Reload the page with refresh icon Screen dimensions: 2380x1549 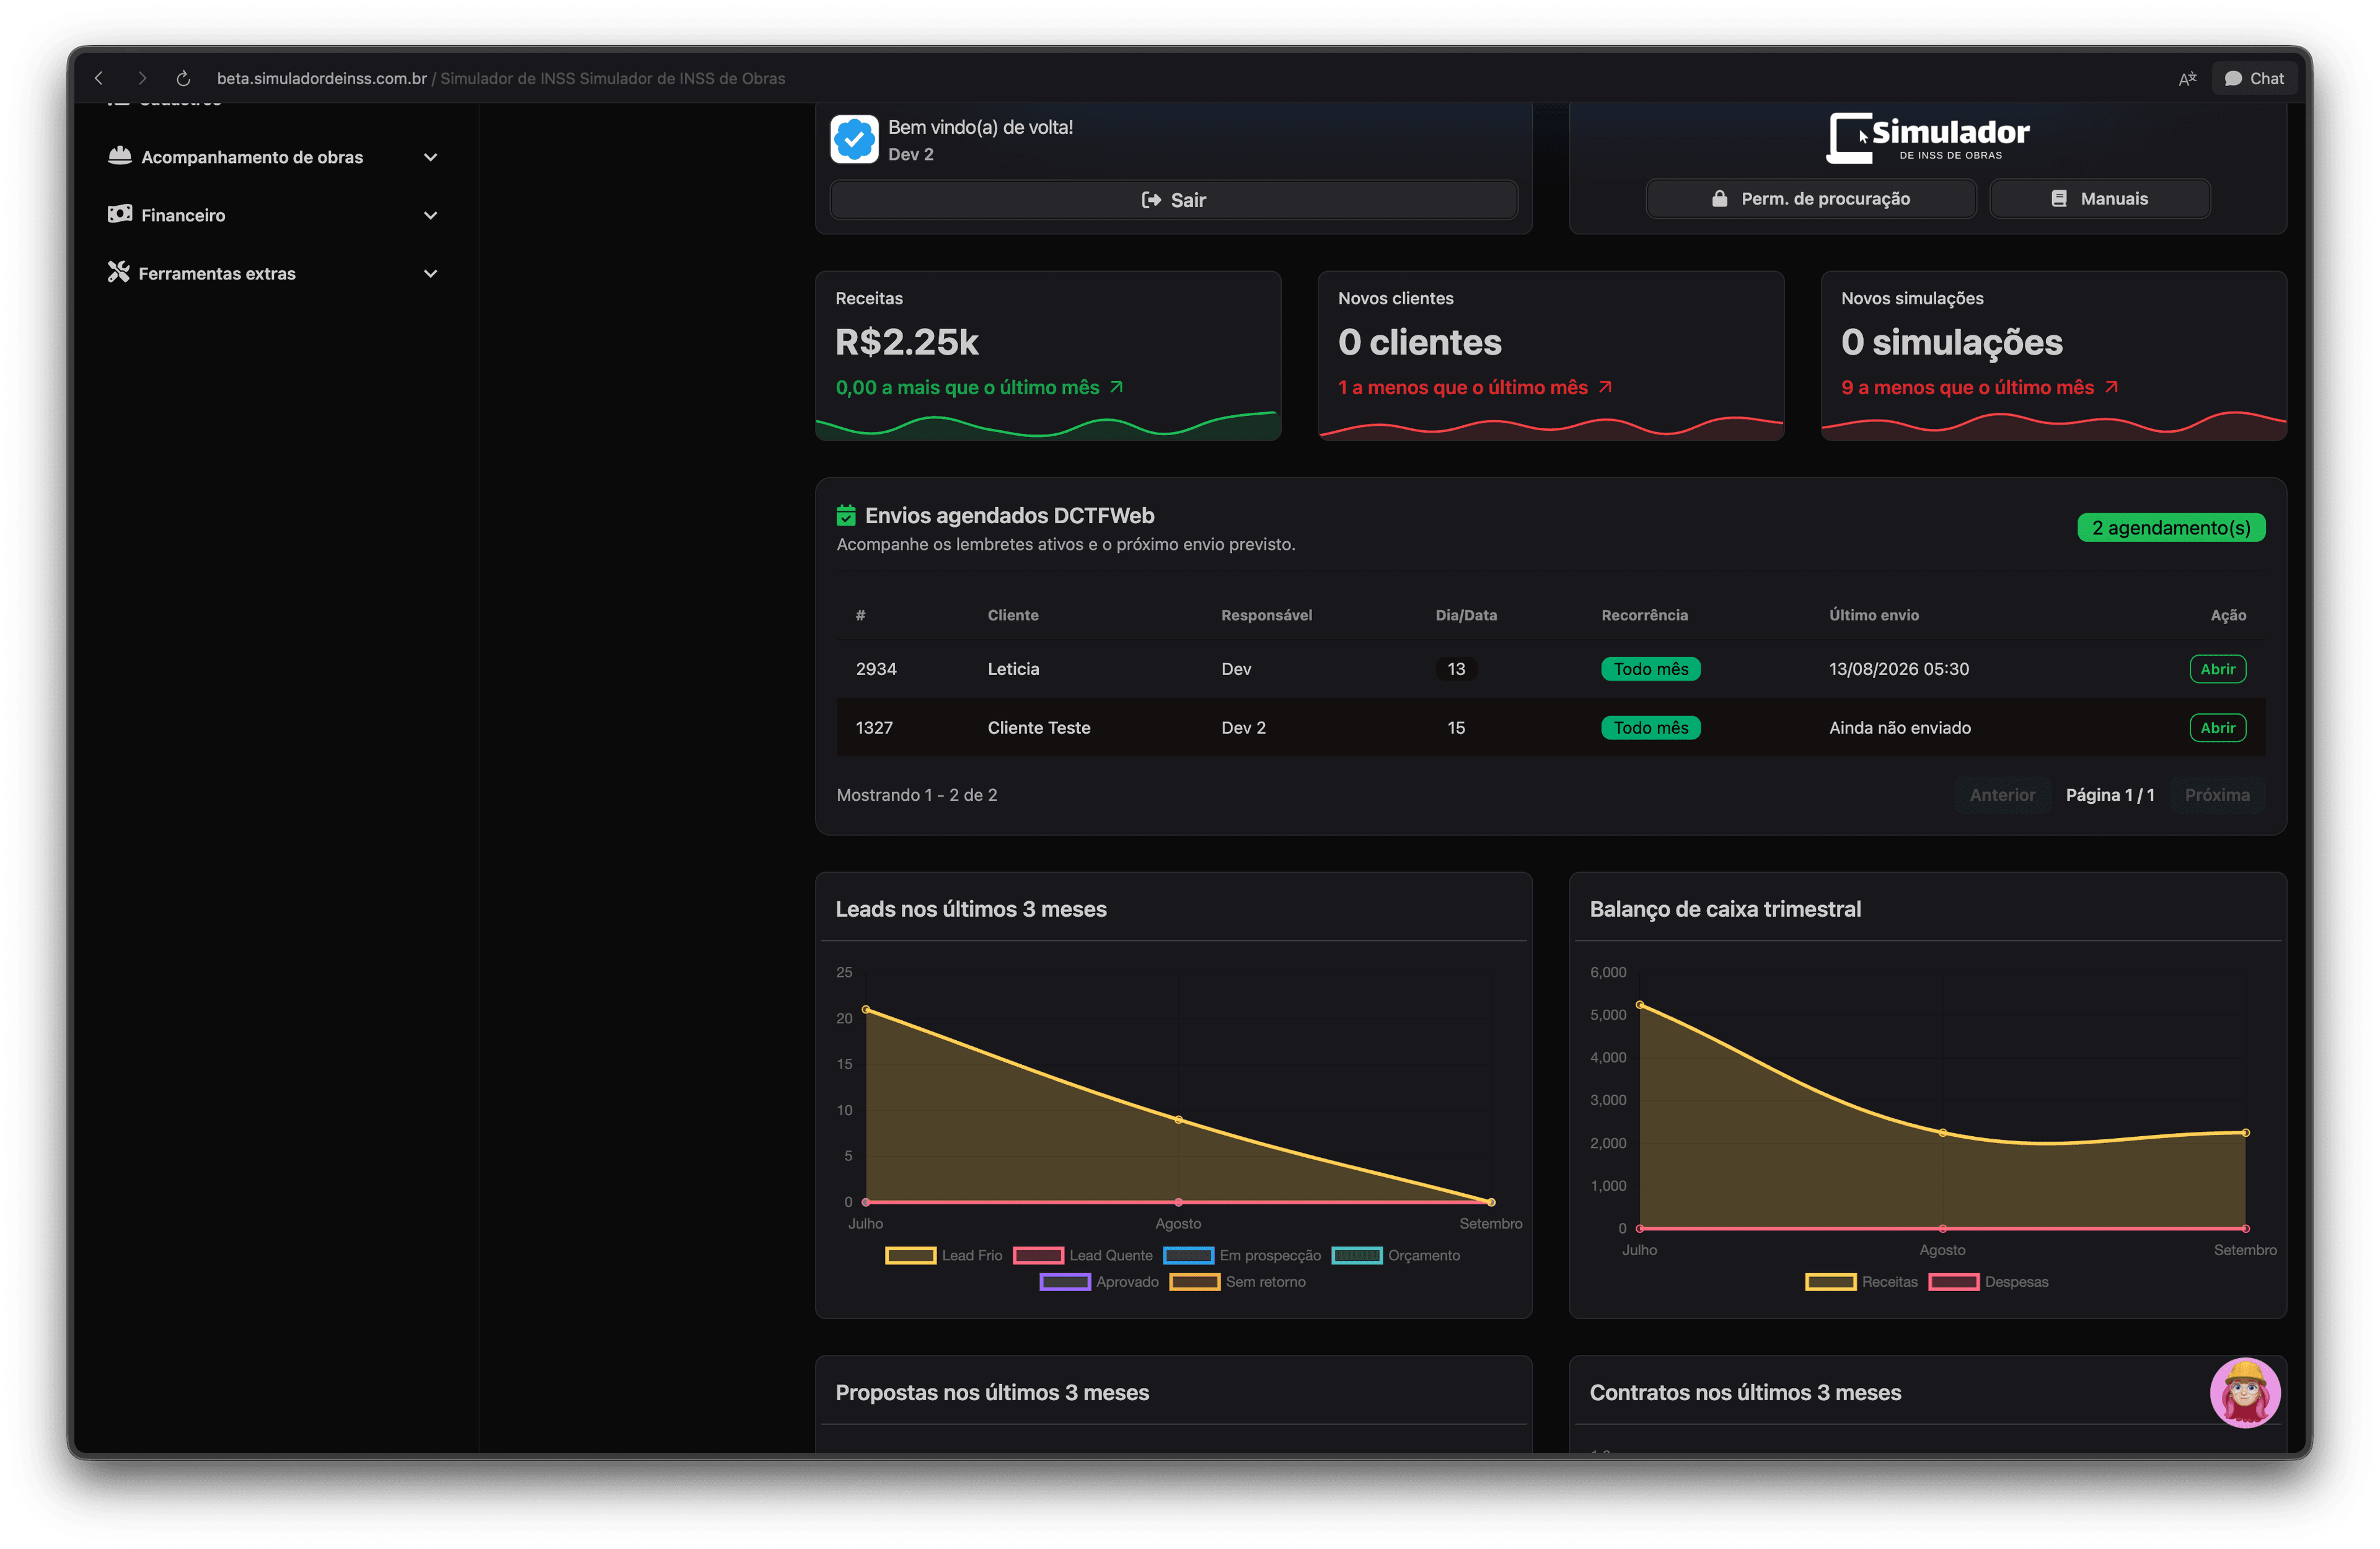183,78
